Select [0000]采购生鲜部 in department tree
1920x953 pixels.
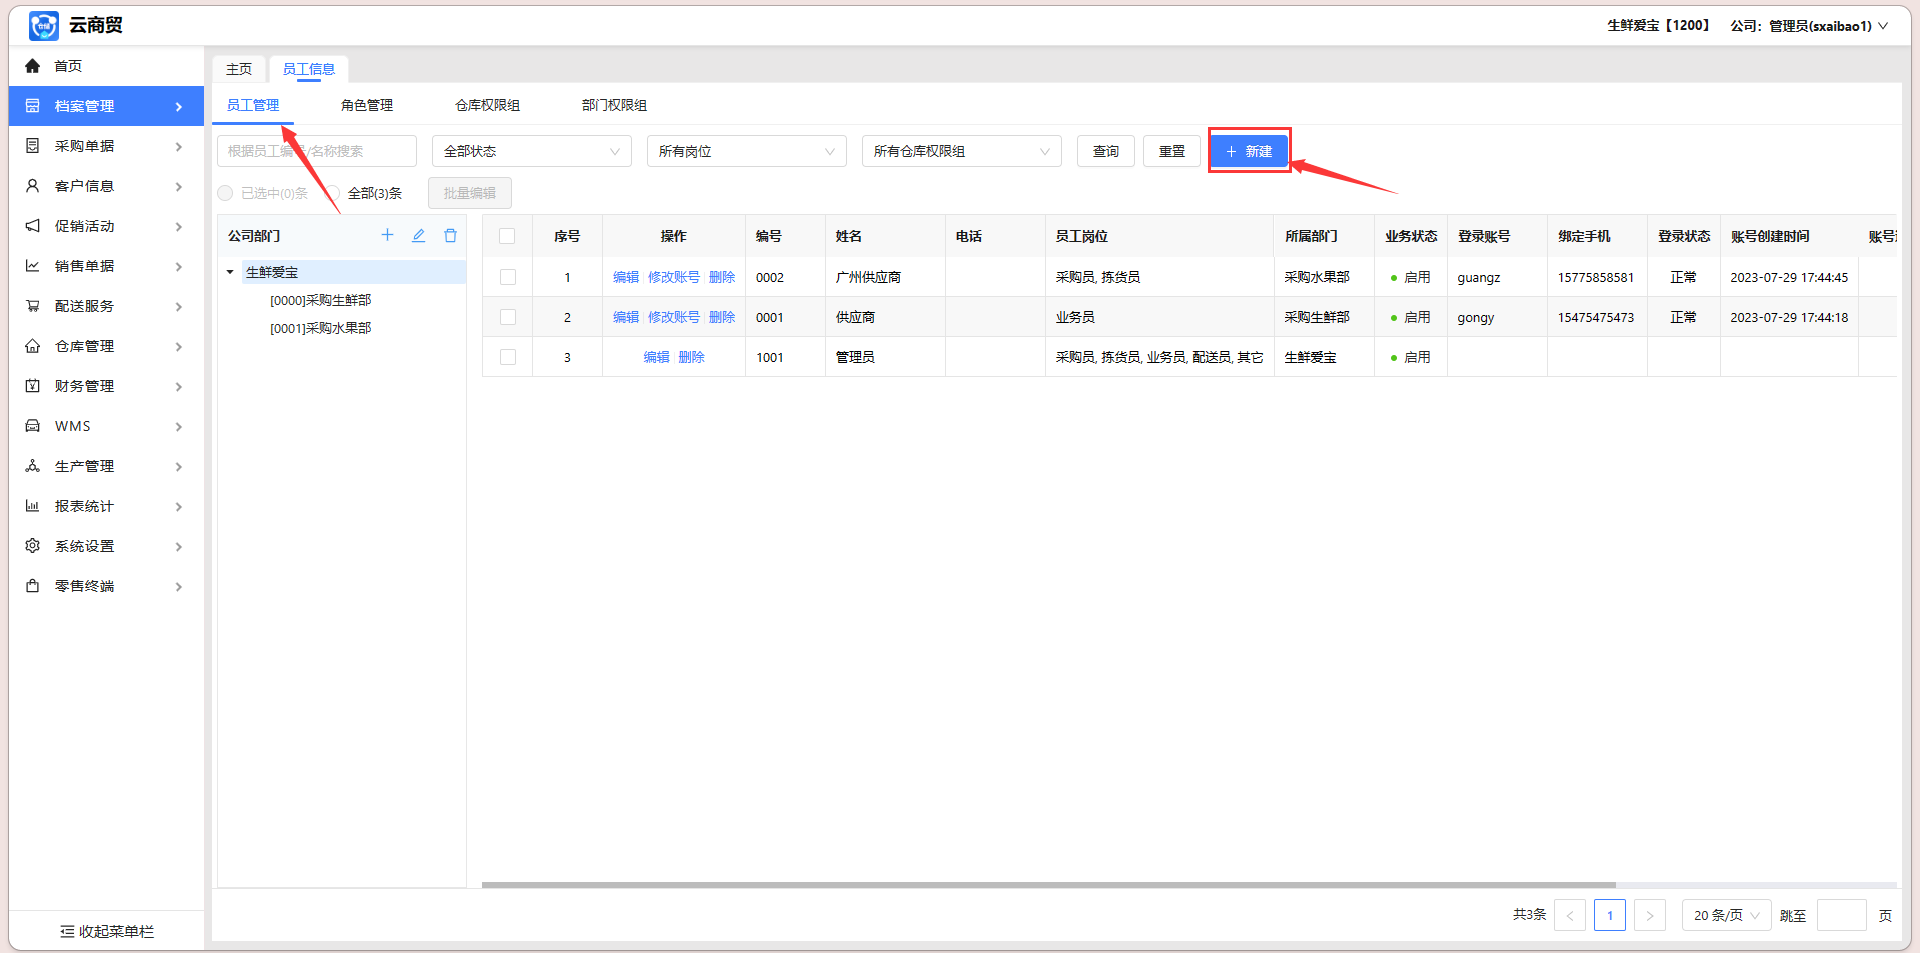tap(320, 300)
